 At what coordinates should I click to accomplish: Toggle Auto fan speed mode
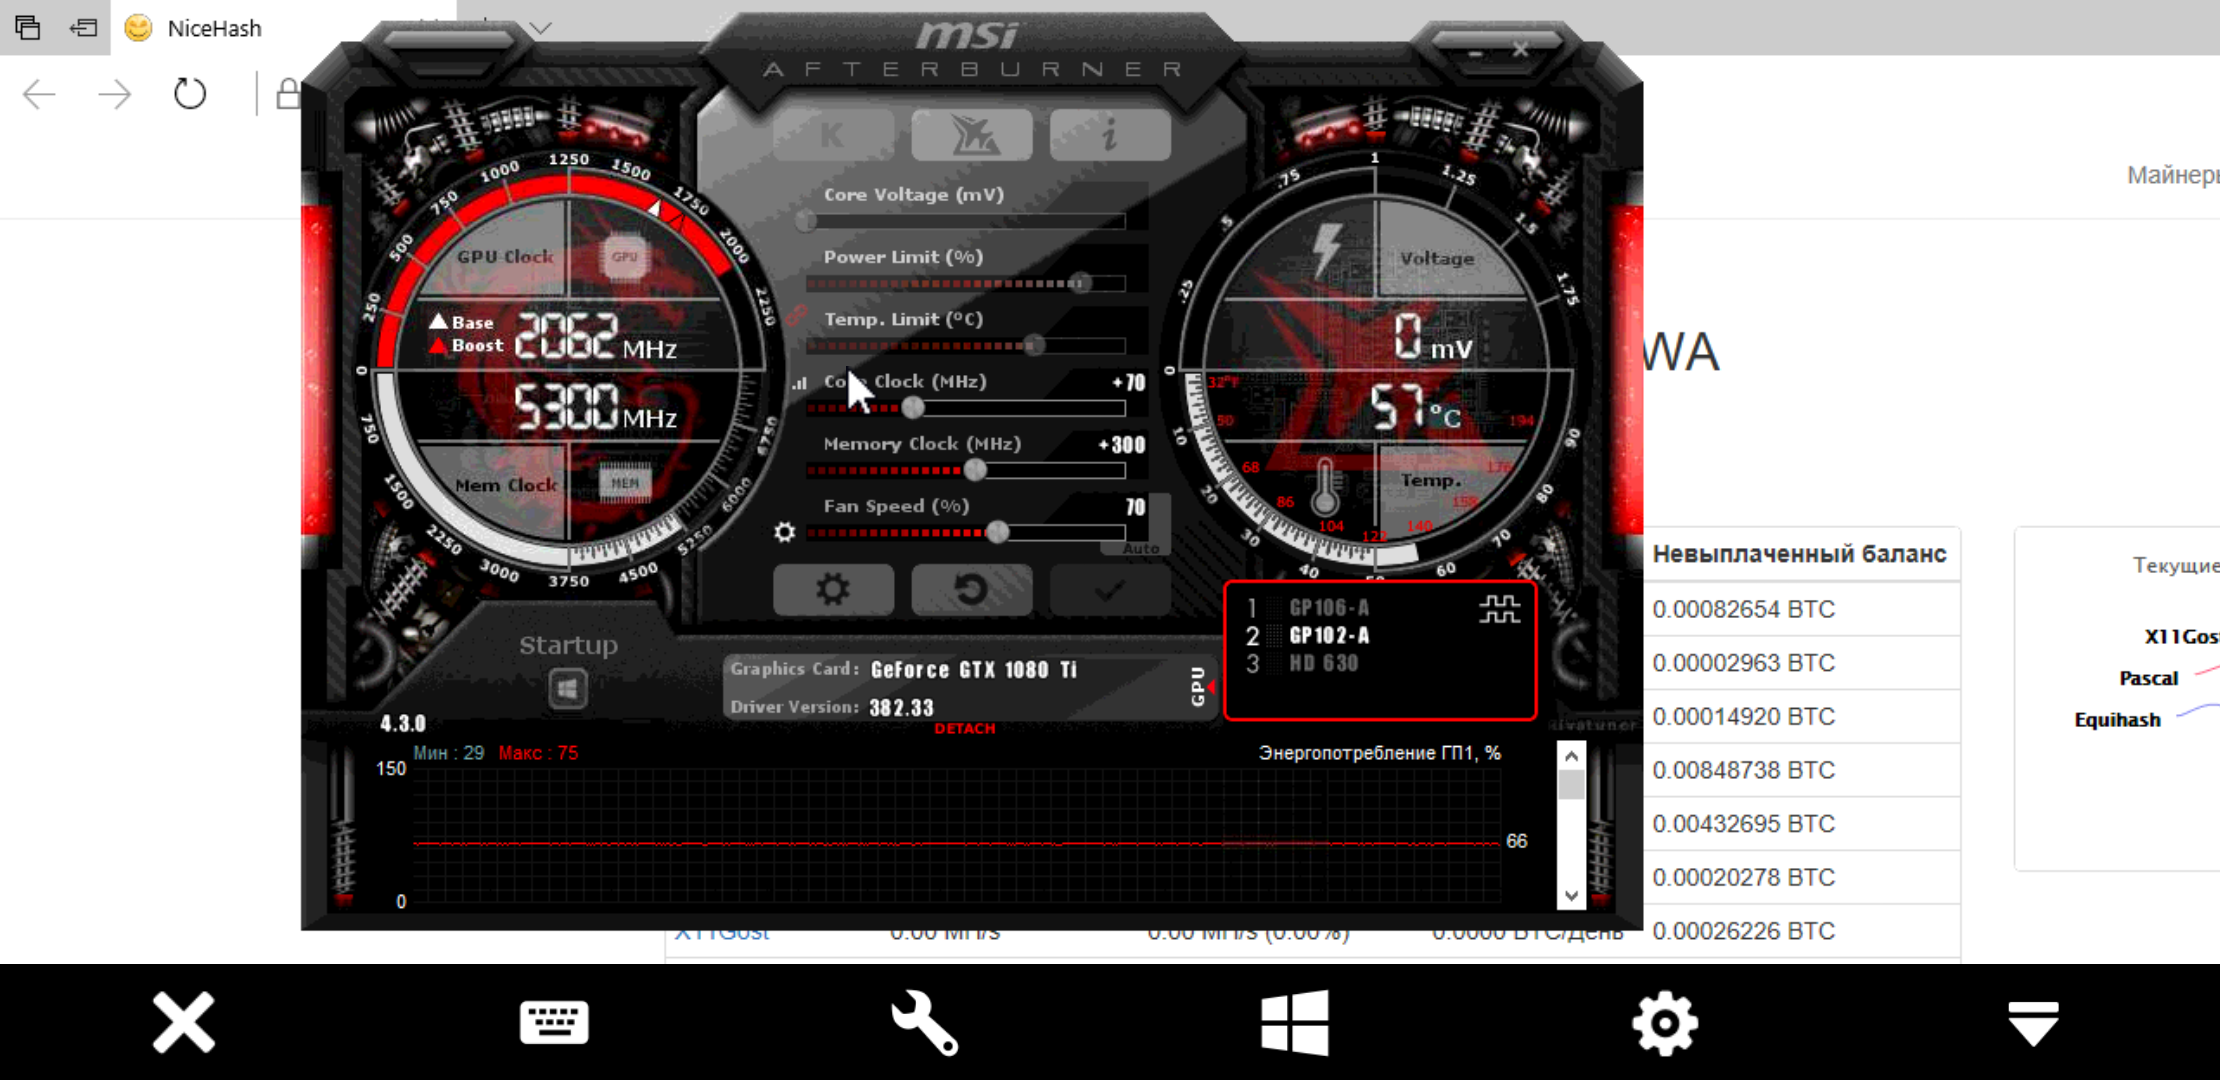point(1139,549)
